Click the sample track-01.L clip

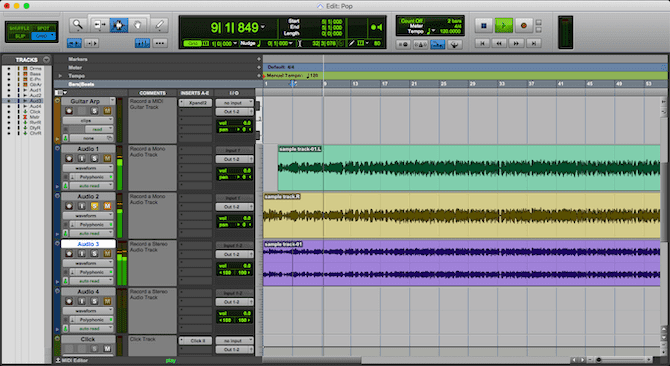tap(469, 167)
